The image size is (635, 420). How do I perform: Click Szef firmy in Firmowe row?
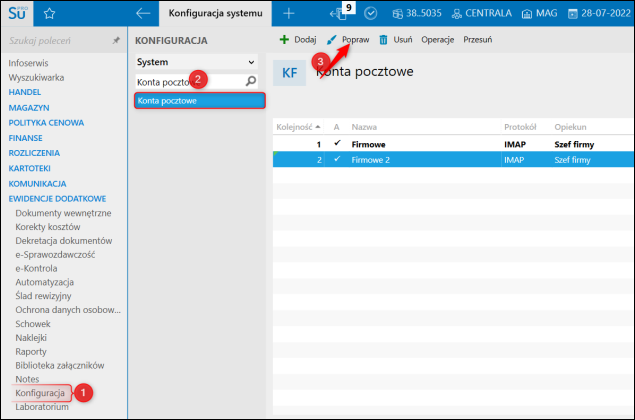pos(574,144)
